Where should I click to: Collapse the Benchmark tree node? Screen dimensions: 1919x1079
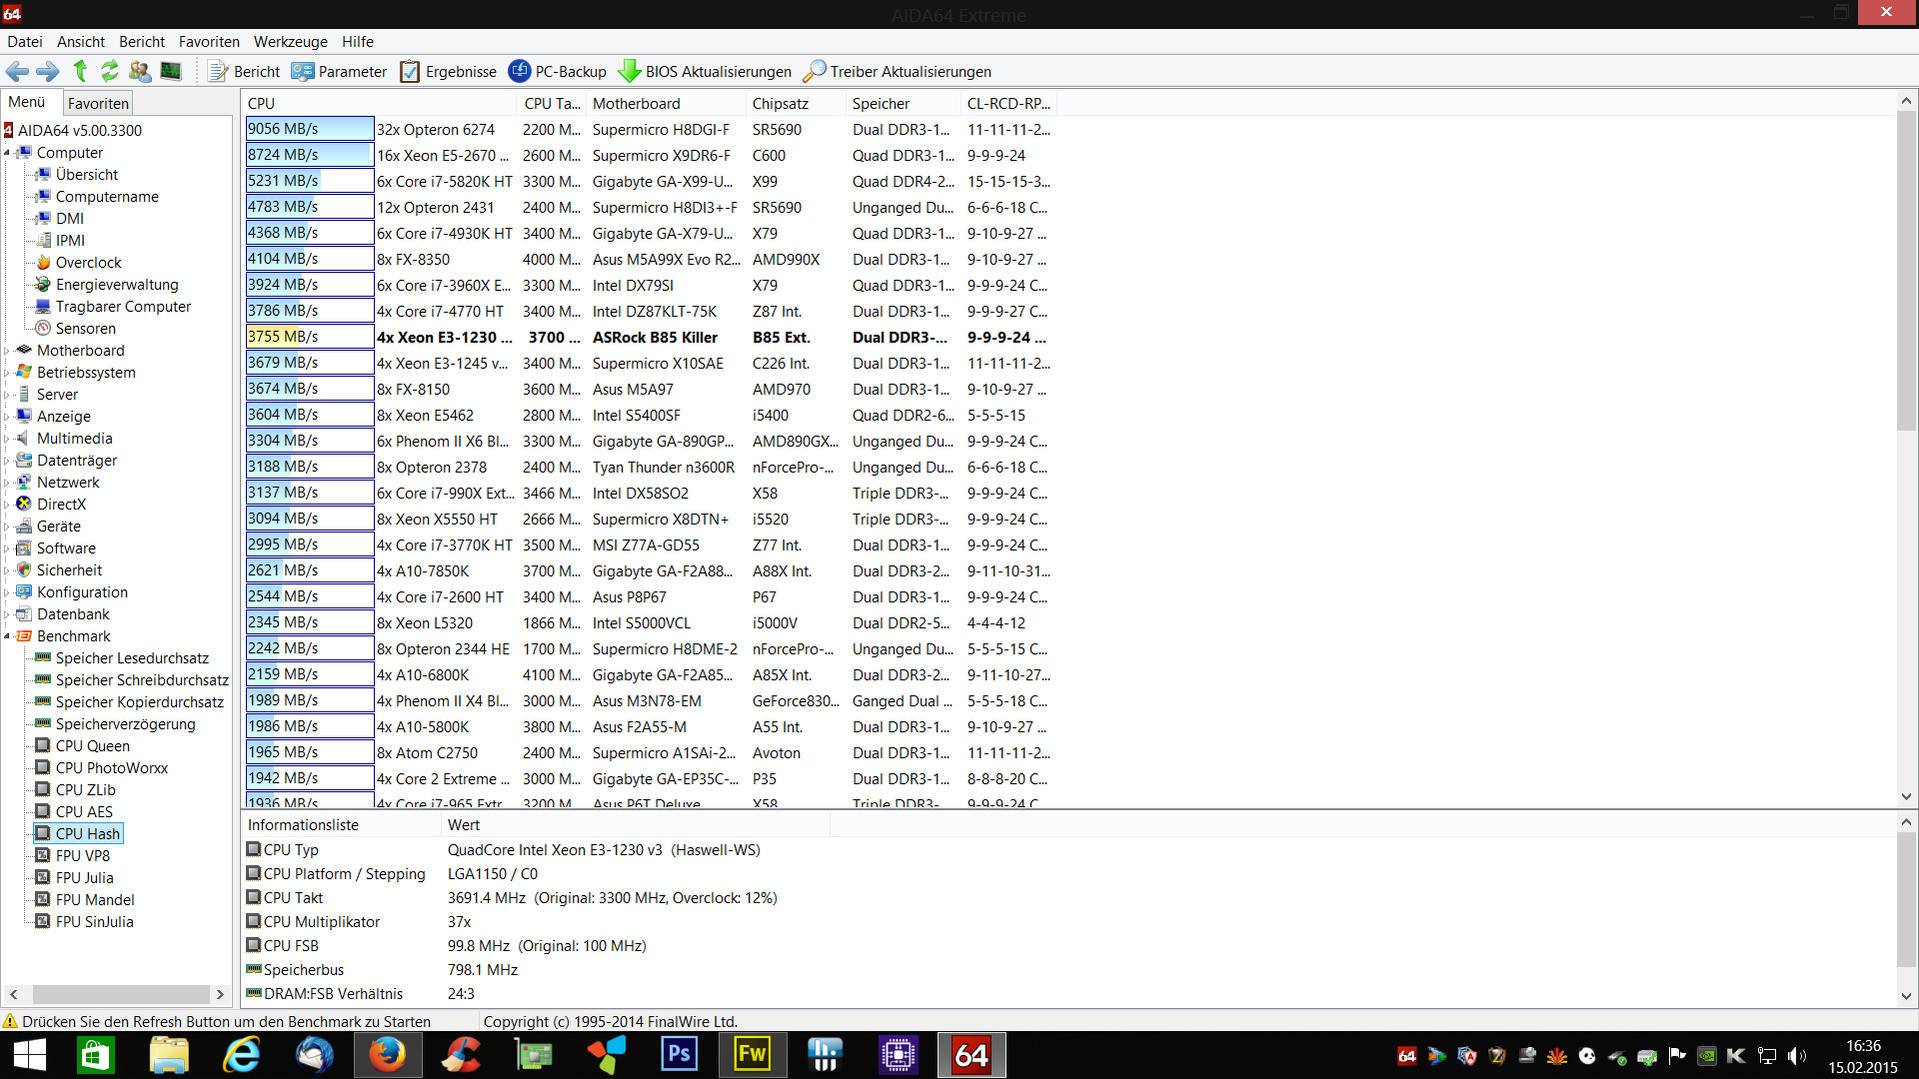(x=7, y=636)
